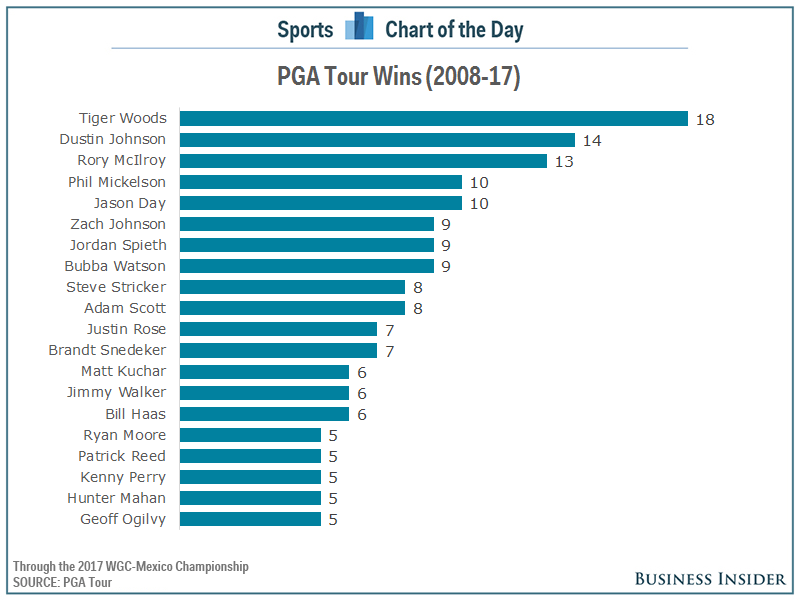Viewport: 800px width, 600px height.
Task: Select the Jason Day bar
Action: [x=320, y=203]
